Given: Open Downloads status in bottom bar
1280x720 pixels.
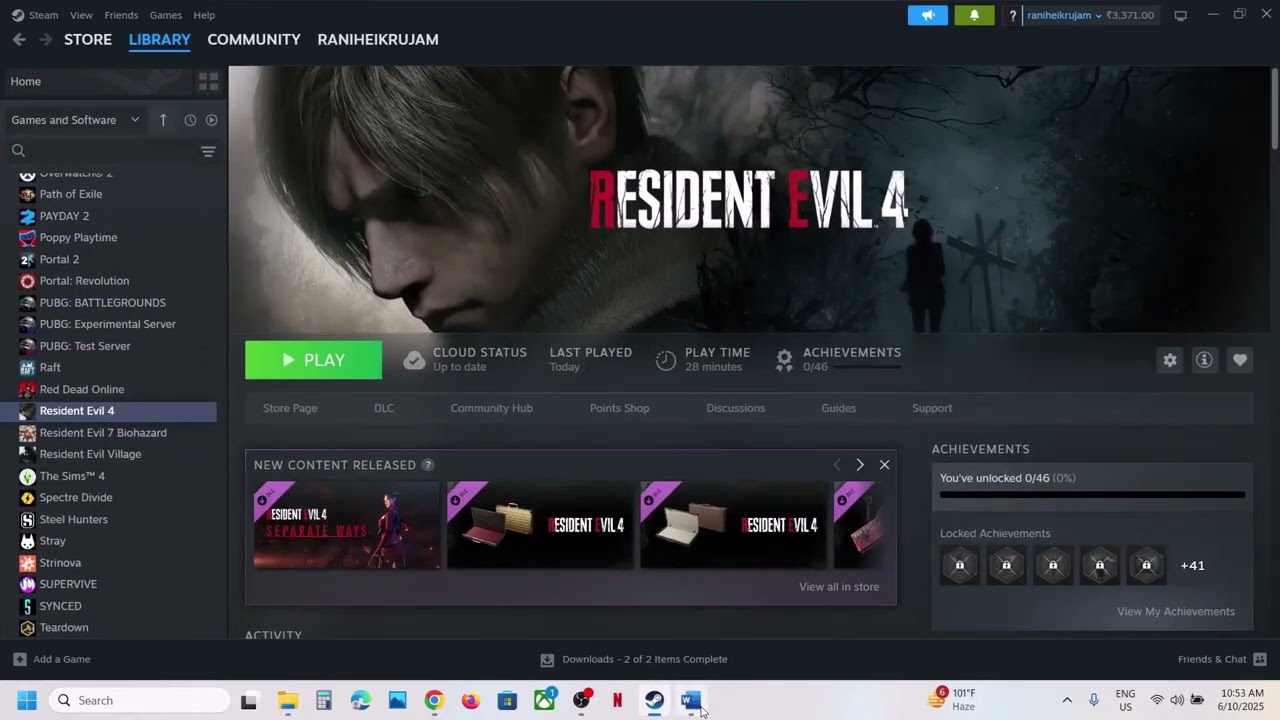Looking at the screenshot, I should coord(634,659).
